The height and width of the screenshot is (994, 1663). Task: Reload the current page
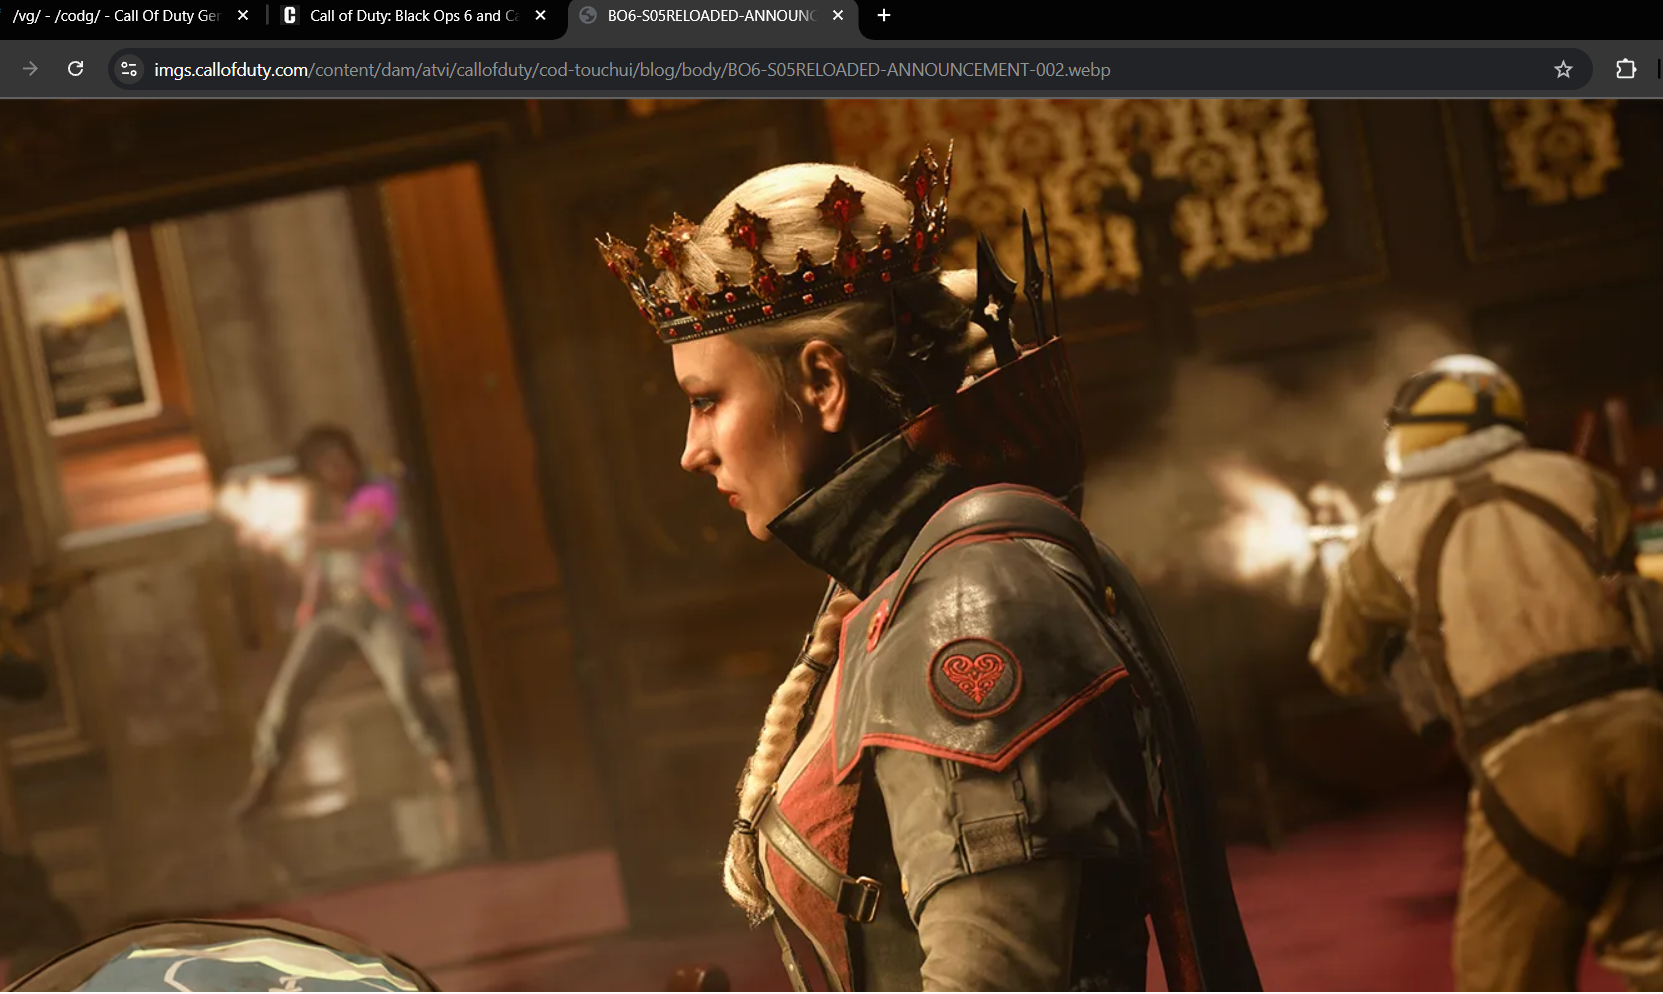coord(75,69)
